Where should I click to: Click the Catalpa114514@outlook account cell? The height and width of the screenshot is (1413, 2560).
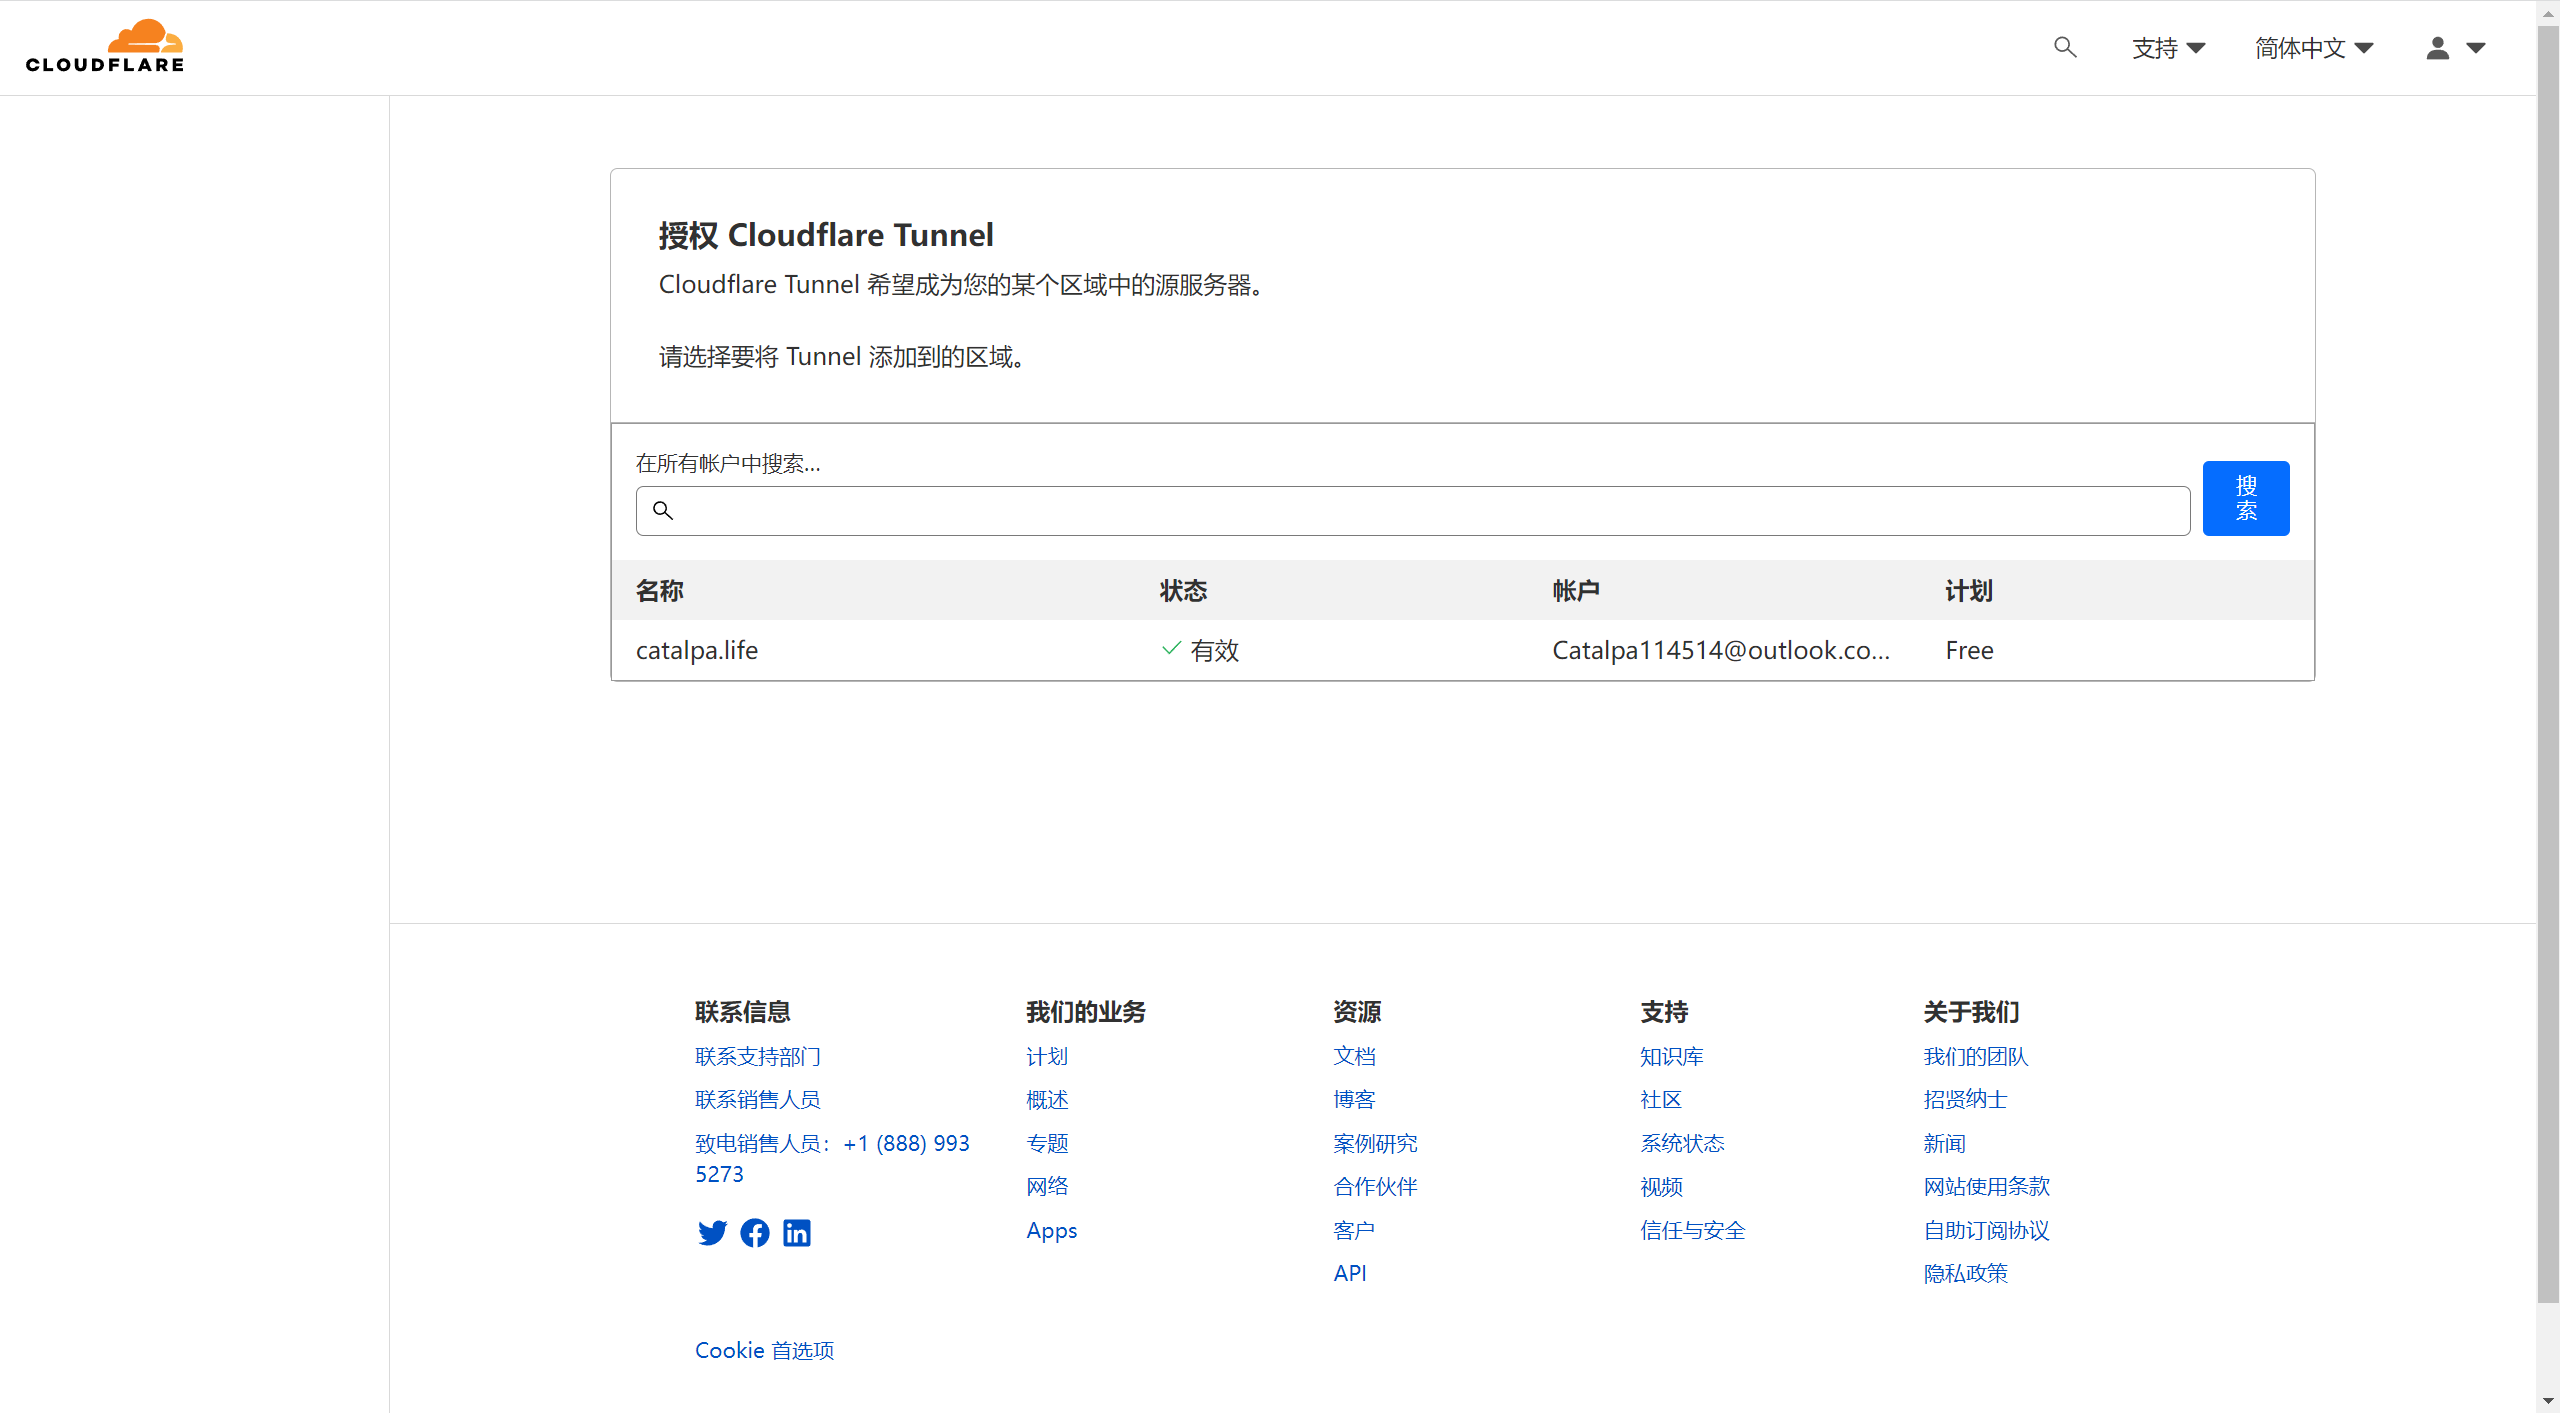[1721, 650]
